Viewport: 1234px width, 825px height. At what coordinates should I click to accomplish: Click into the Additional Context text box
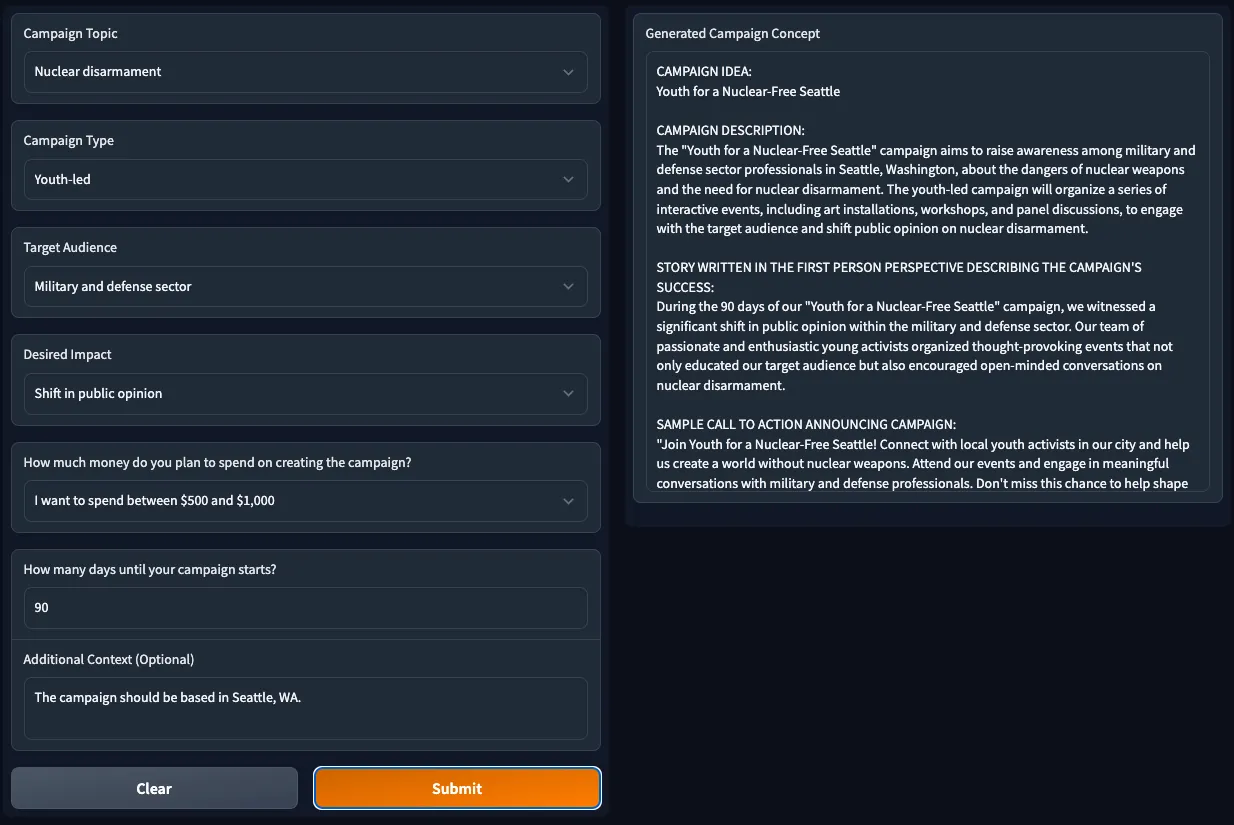pos(305,708)
